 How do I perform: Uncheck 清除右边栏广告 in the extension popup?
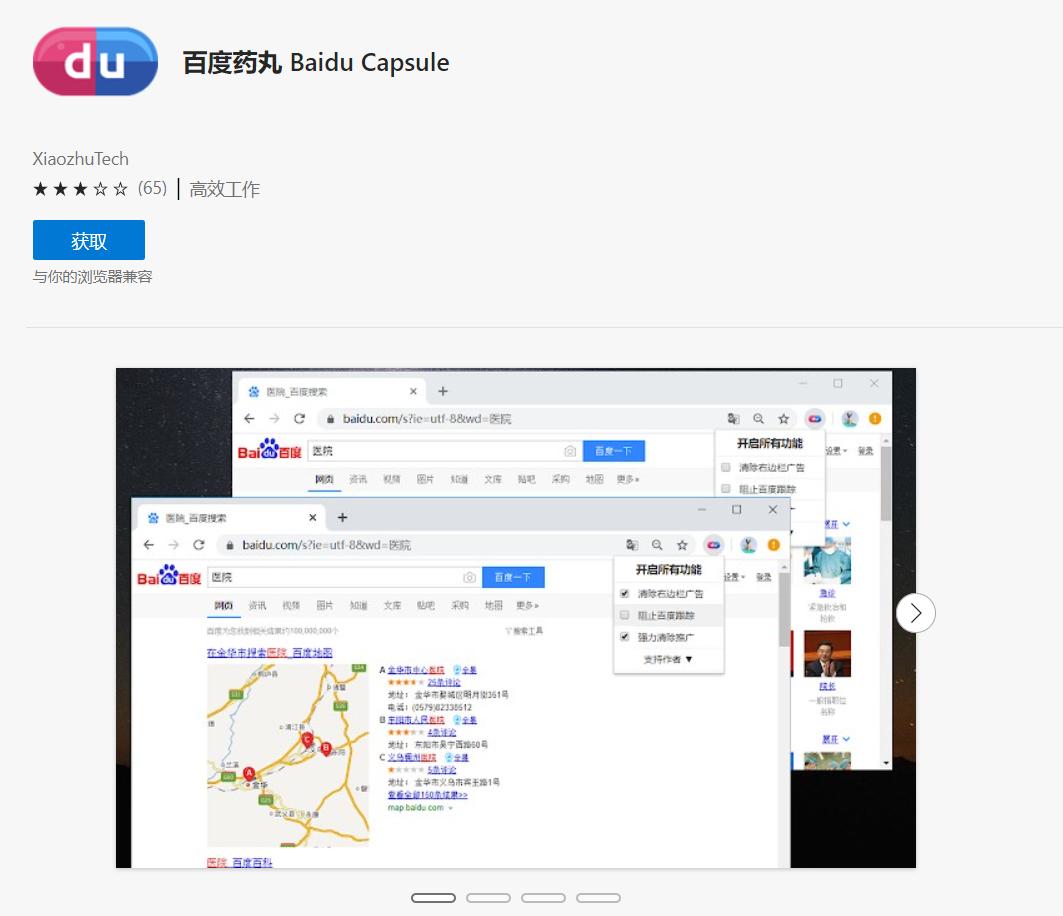pyautogui.click(x=624, y=593)
